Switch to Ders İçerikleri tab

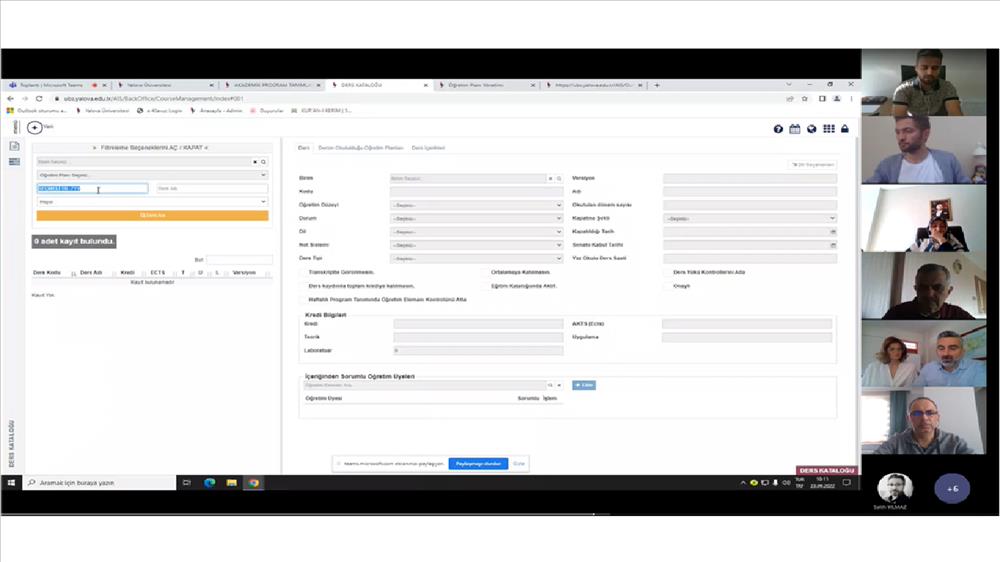(428, 148)
